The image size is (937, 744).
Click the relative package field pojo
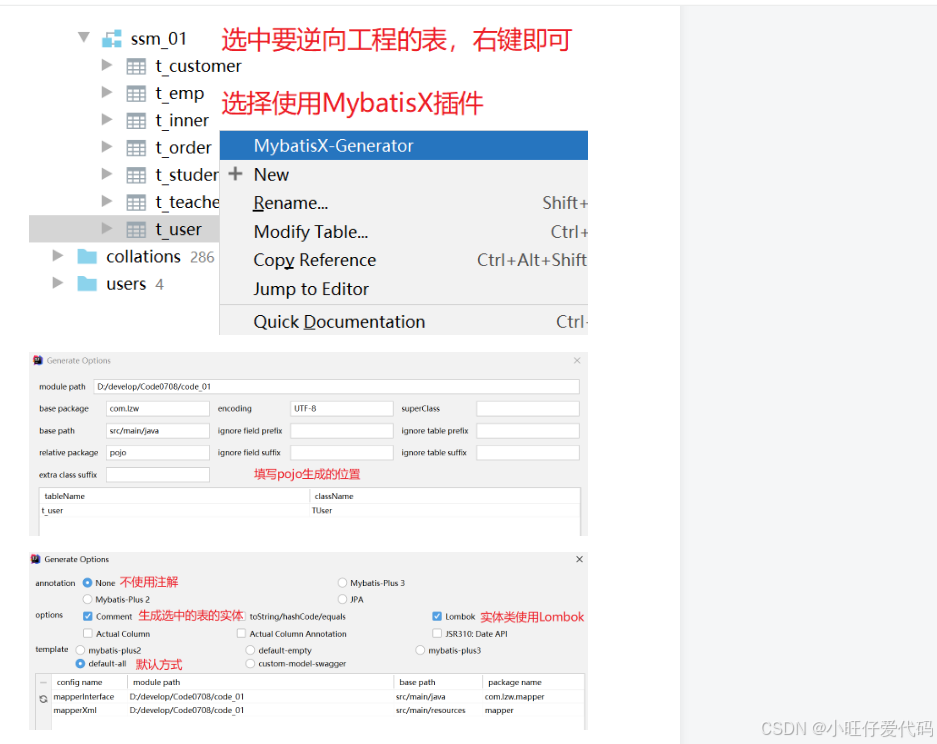pyautogui.click(x=158, y=452)
